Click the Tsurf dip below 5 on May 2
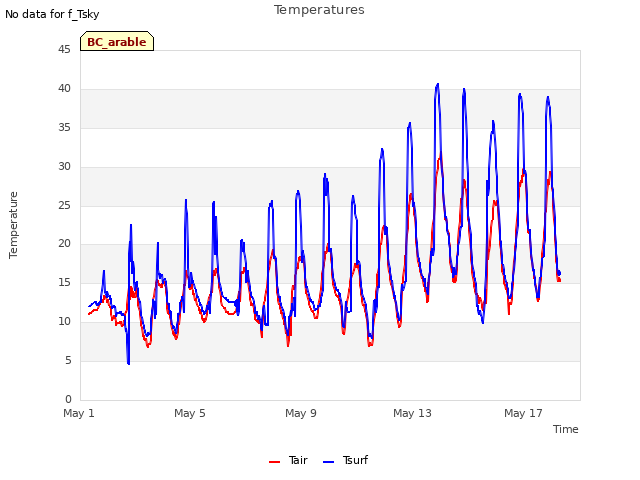 click(129, 363)
